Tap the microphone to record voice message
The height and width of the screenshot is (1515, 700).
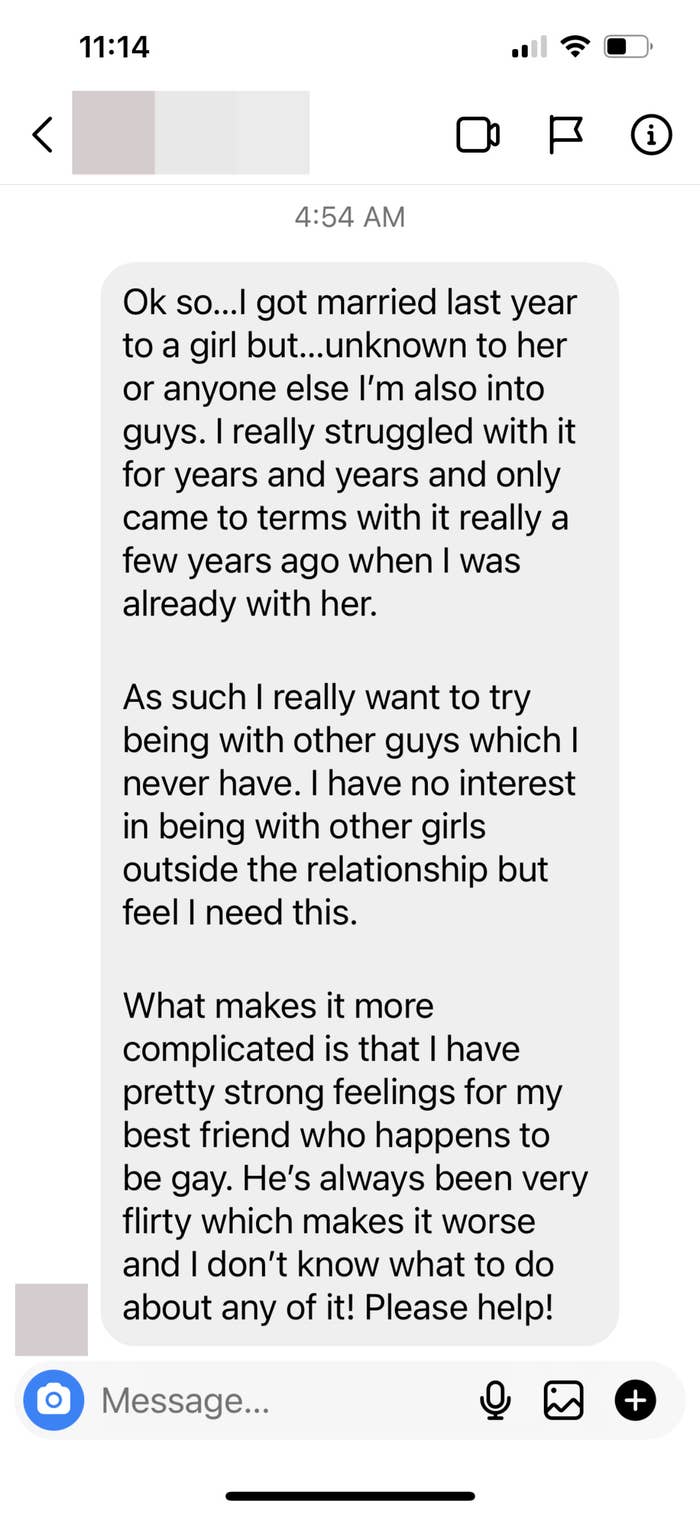[x=494, y=1401]
